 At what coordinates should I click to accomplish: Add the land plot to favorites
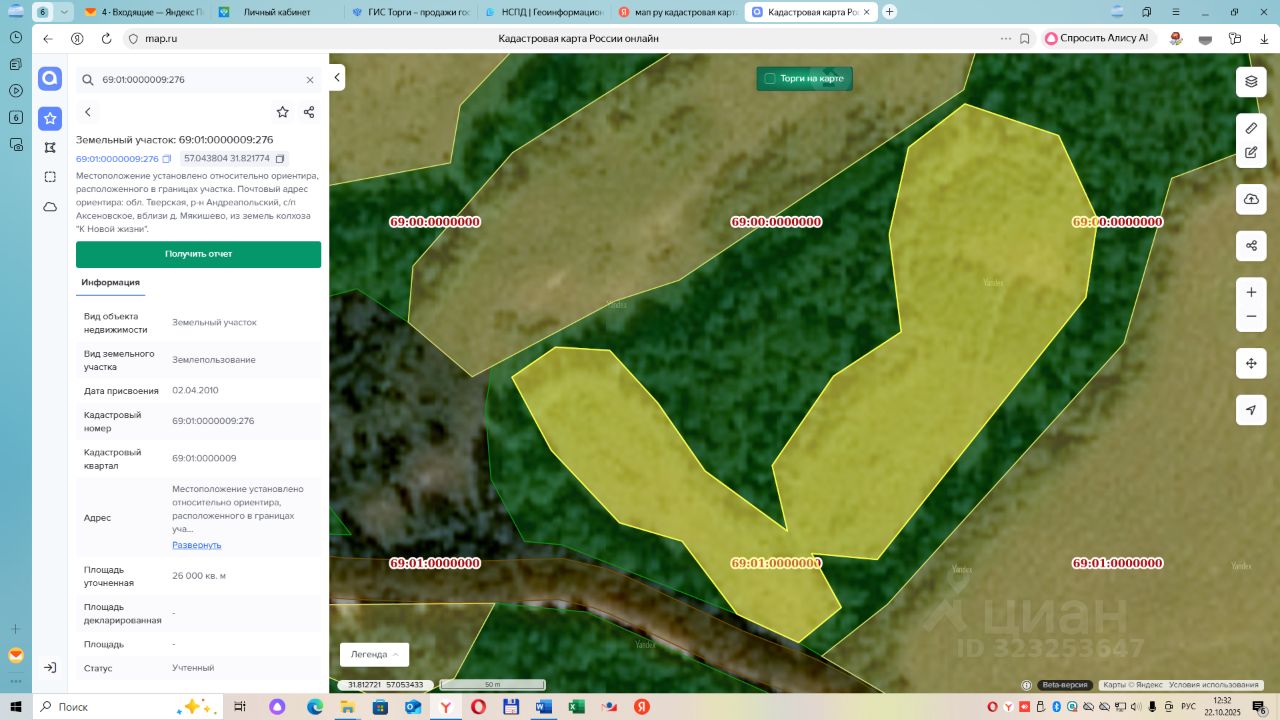tap(283, 112)
